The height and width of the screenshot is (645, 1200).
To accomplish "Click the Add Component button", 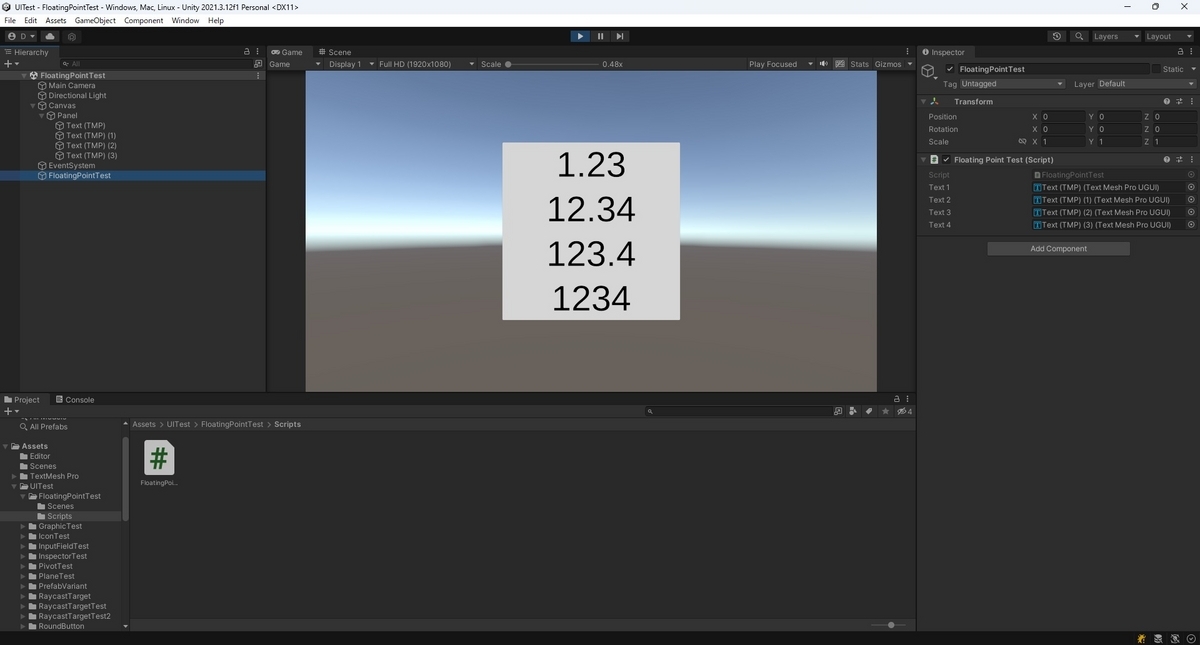I will (1058, 249).
